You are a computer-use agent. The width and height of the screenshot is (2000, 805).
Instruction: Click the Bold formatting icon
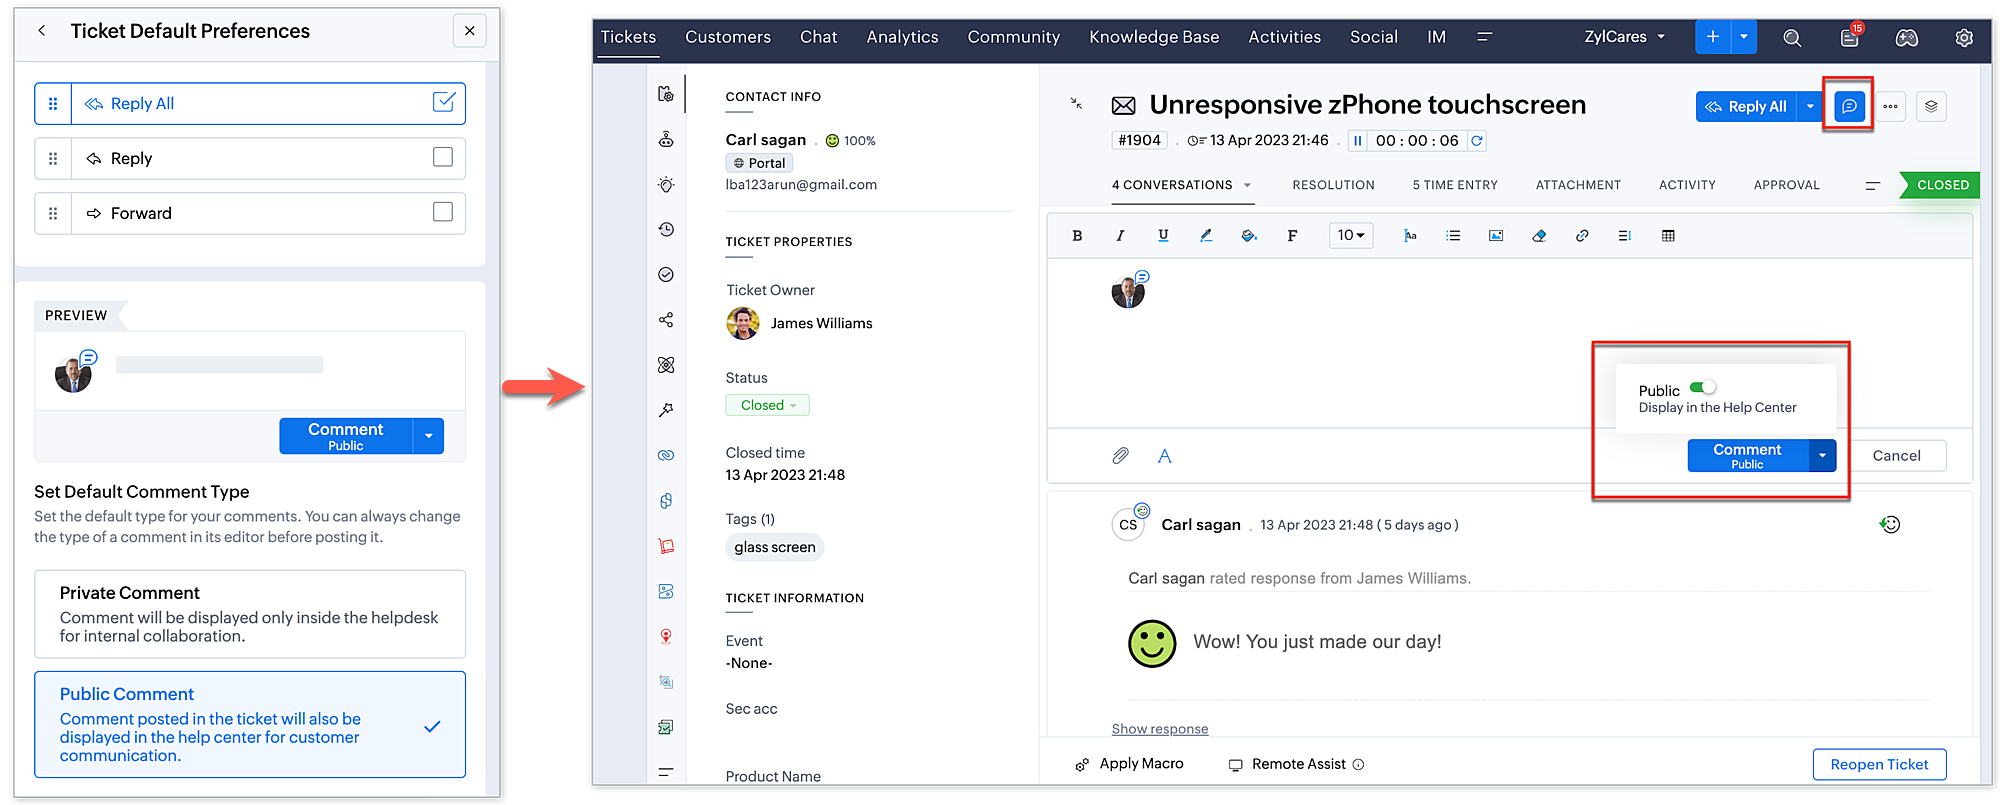(x=1077, y=236)
